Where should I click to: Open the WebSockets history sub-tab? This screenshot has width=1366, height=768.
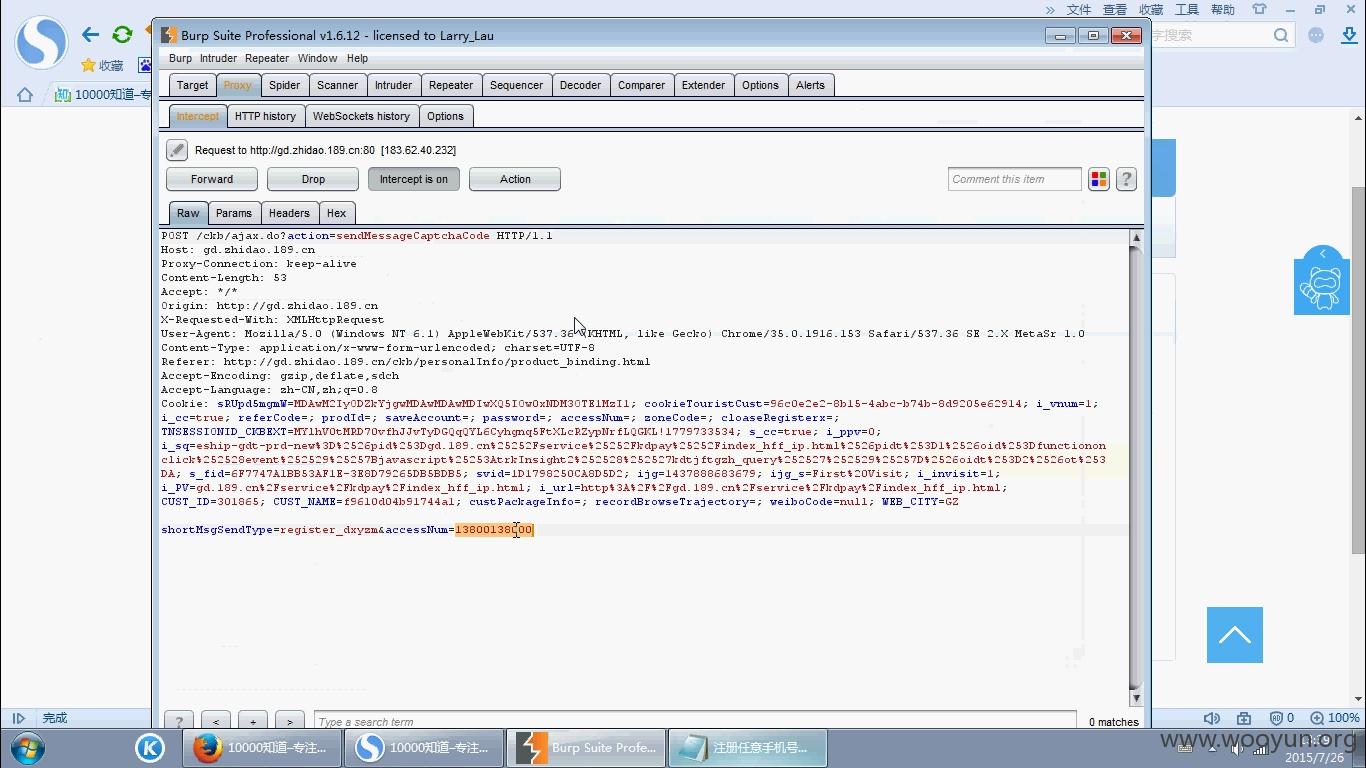pyautogui.click(x=361, y=116)
